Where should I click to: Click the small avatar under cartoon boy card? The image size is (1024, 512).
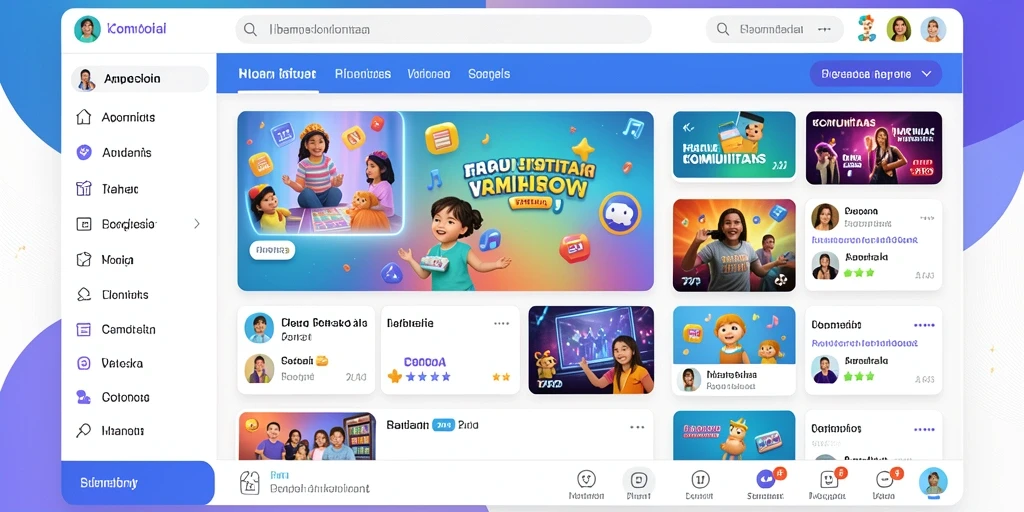click(x=688, y=379)
